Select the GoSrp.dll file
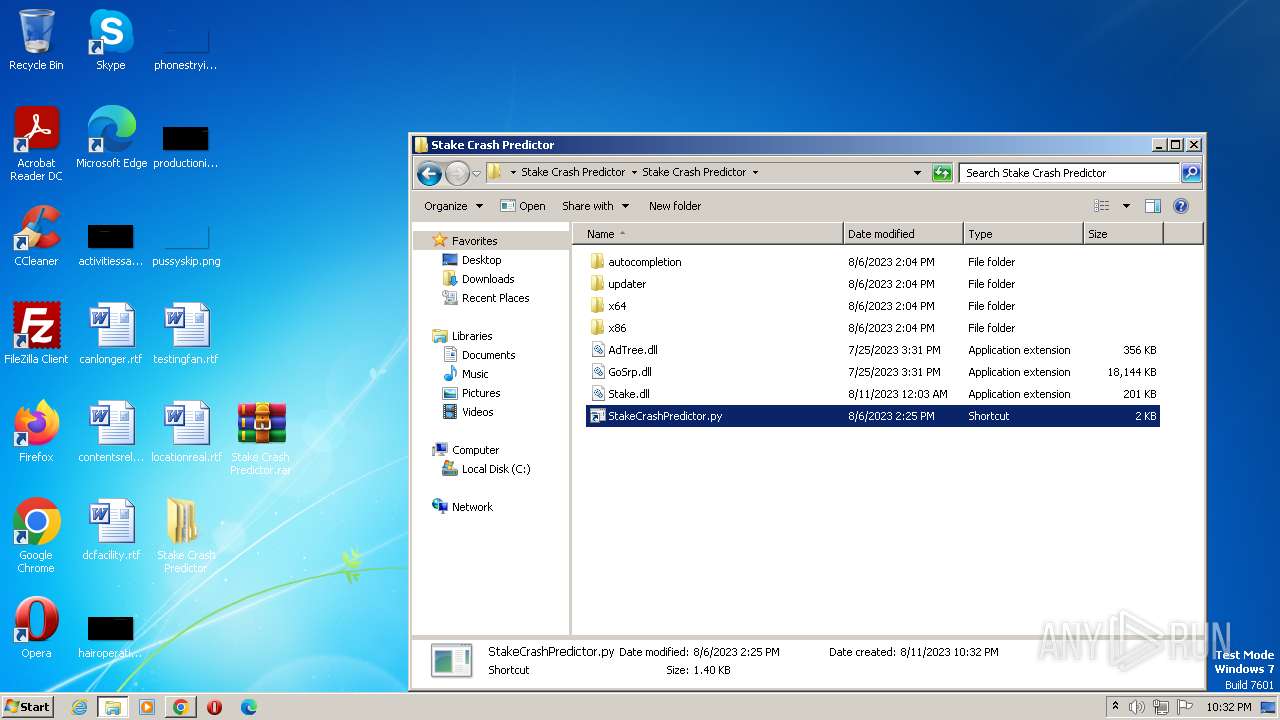The width and height of the screenshot is (1280, 720). click(x=873, y=372)
